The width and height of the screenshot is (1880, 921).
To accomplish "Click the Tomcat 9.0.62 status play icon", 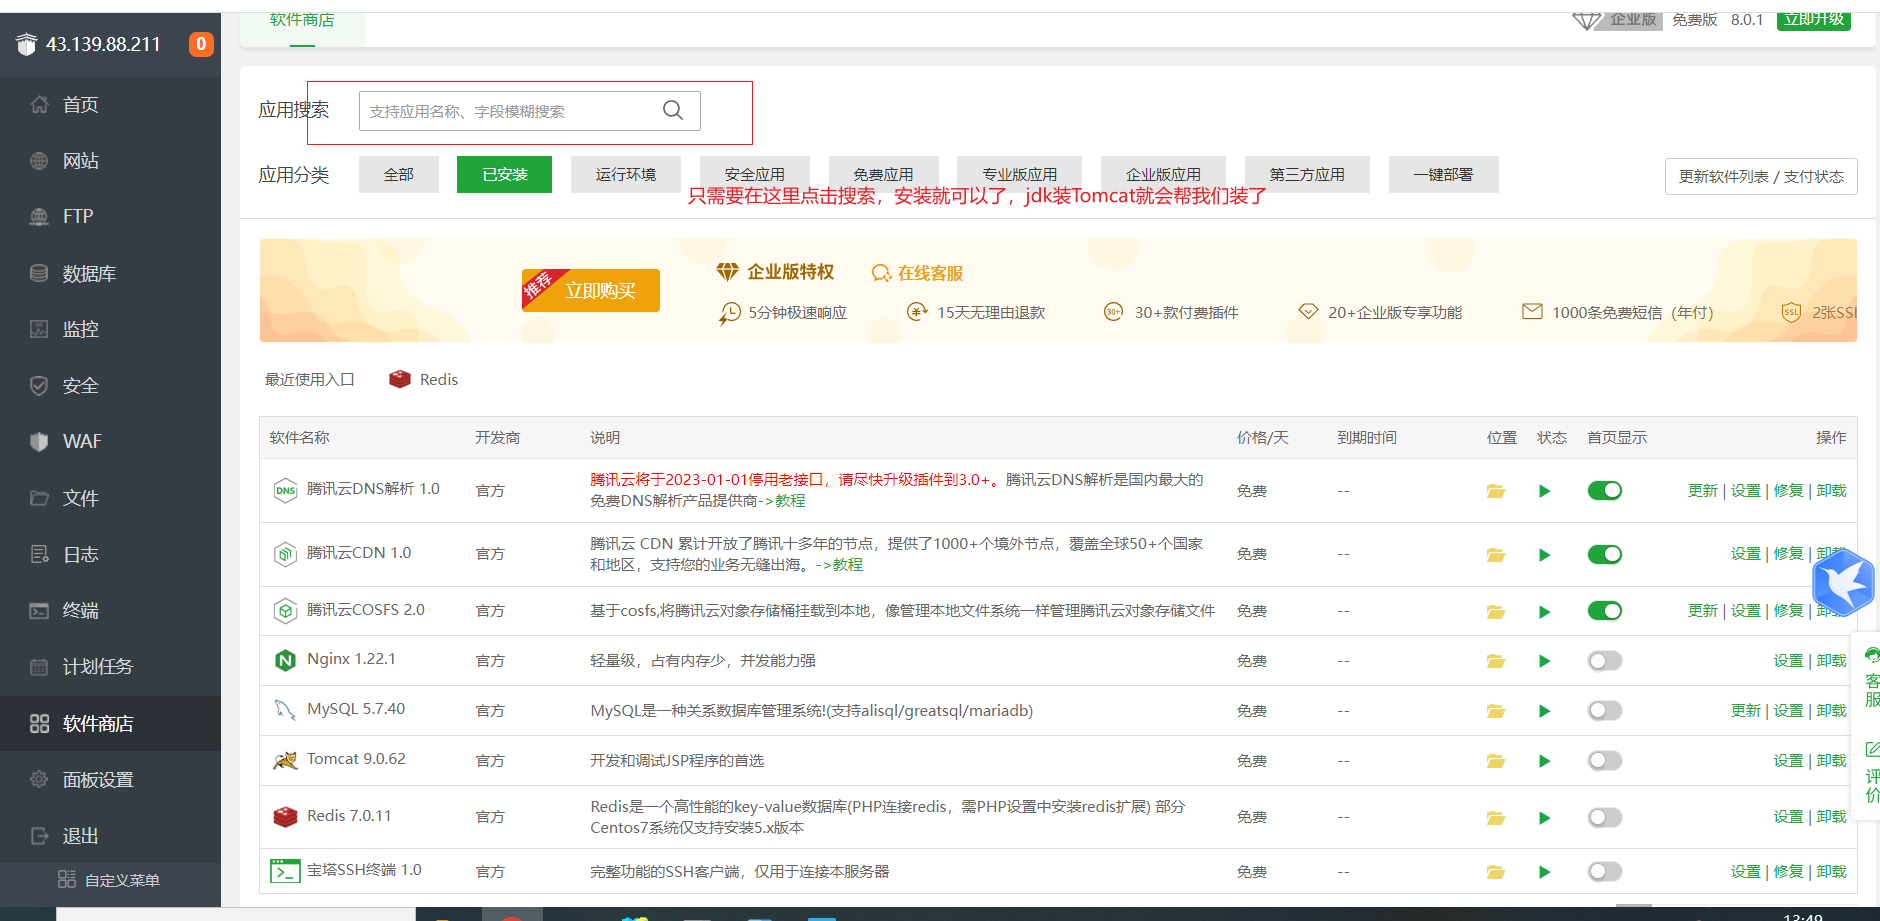I will (1544, 761).
